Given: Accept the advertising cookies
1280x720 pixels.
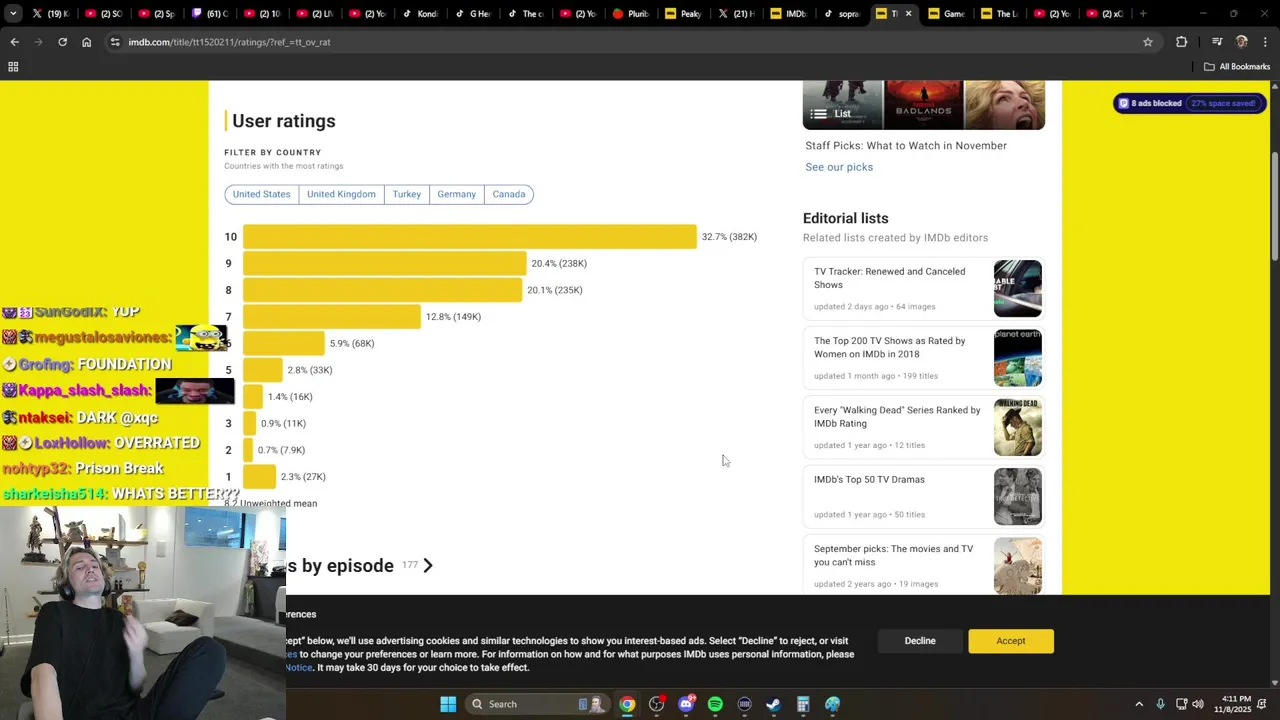Looking at the screenshot, I should (1010, 641).
